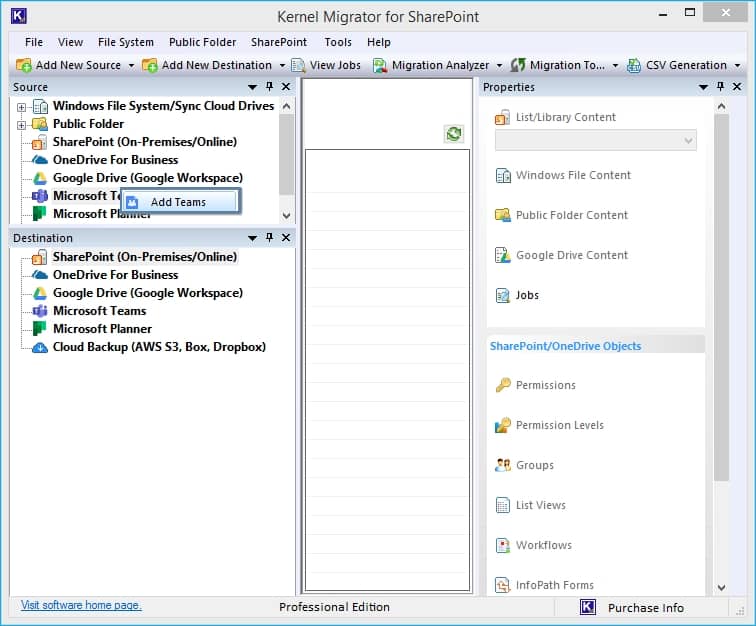
Task: Click the Cloud Backup icon in Destination
Action: 40,347
